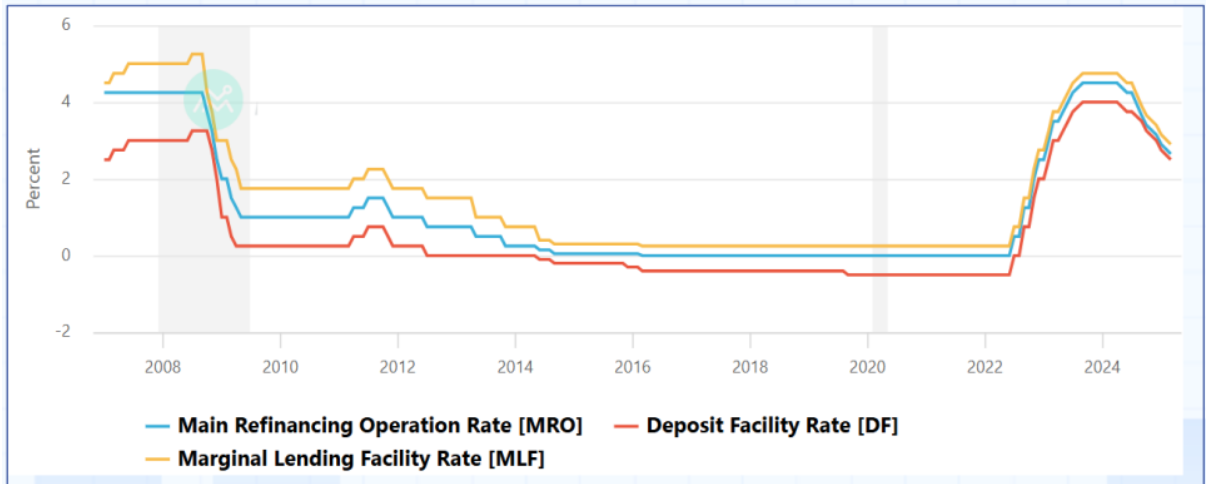Click the y-axis value 6
Image resolution: width=1210 pixels, height=484 pixels.
click(66, 24)
